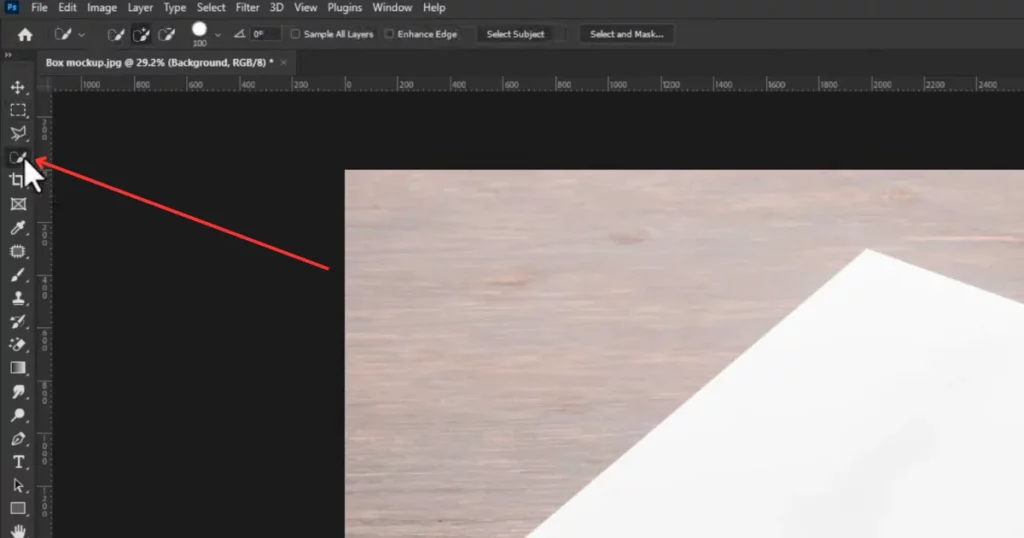Select the Horizontal Type tool

click(x=18, y=462)
